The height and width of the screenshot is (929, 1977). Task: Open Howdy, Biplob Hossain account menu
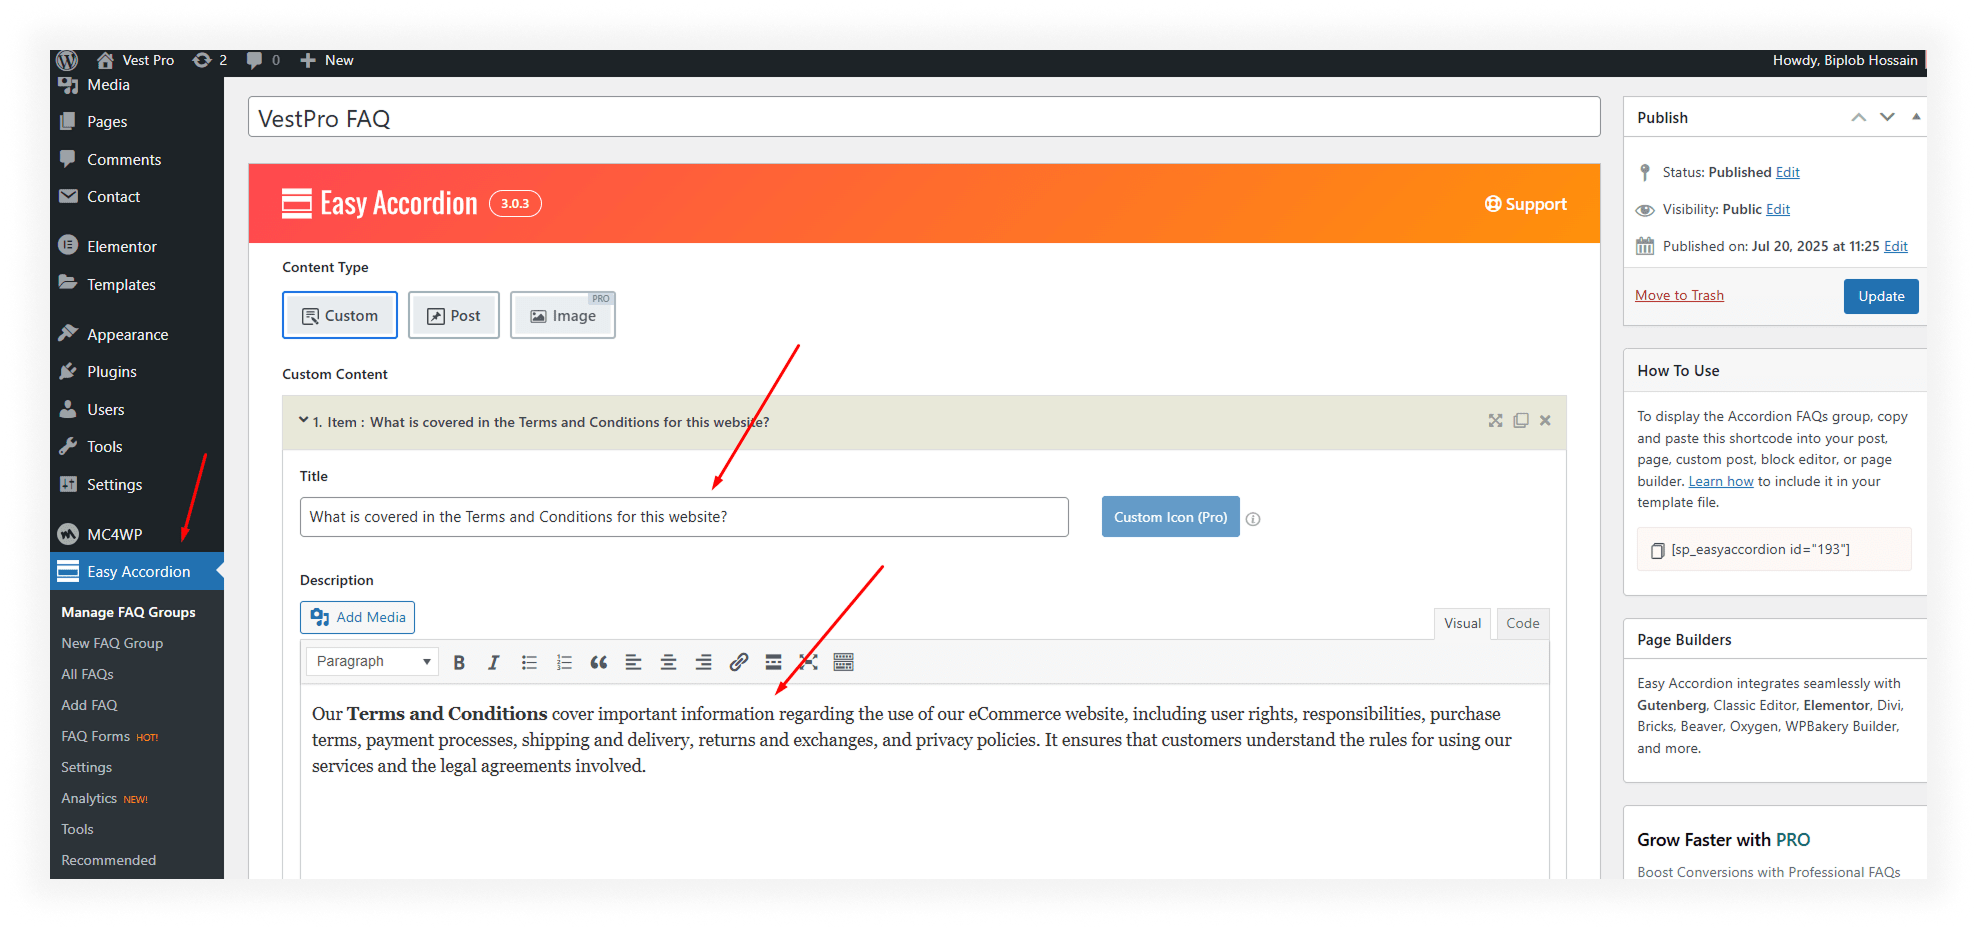pos(1845,60)
